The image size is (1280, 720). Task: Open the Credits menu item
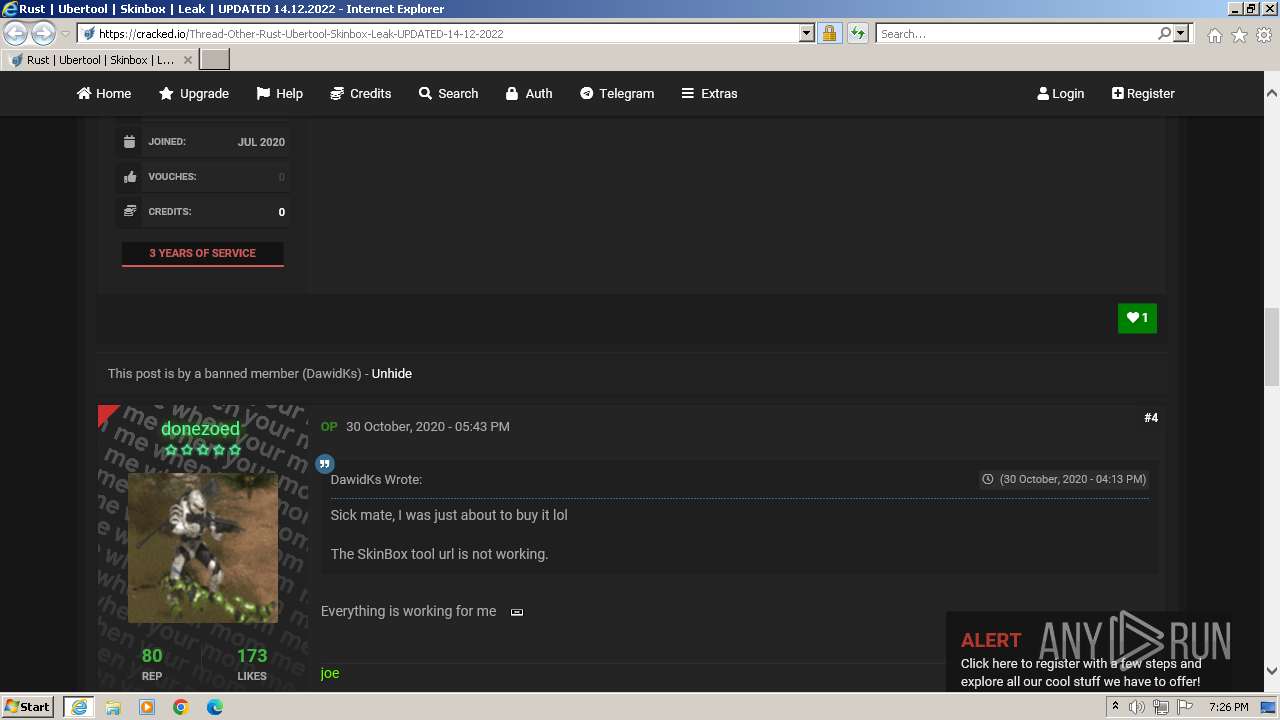coord(360,93)
